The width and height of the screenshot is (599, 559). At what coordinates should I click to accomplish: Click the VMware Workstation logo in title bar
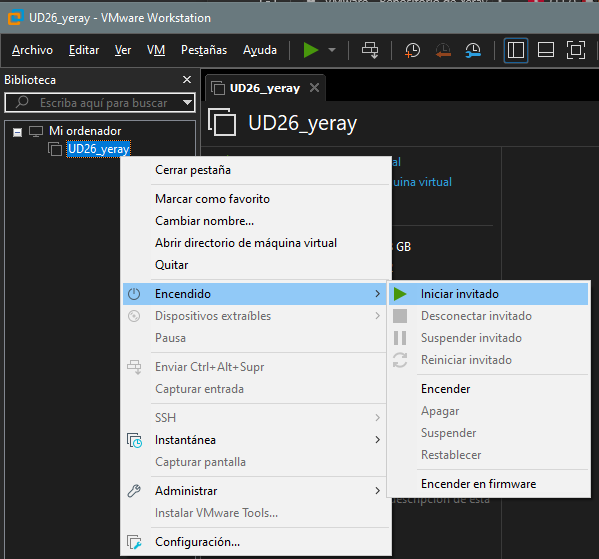click(x=15, y=18)
